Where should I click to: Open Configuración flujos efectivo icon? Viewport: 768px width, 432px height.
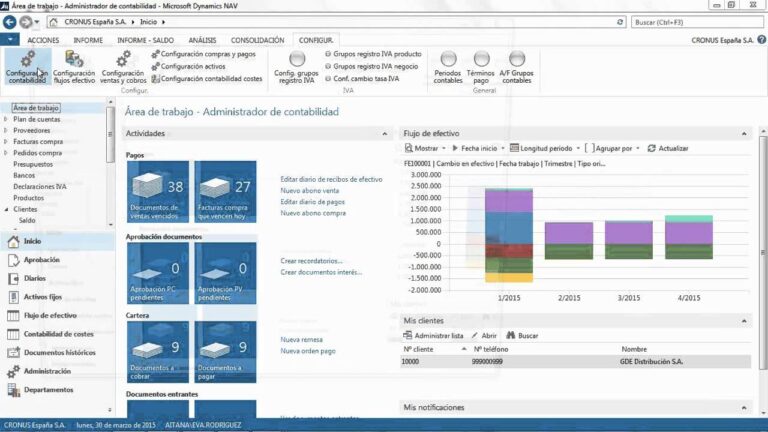(74, 67)
